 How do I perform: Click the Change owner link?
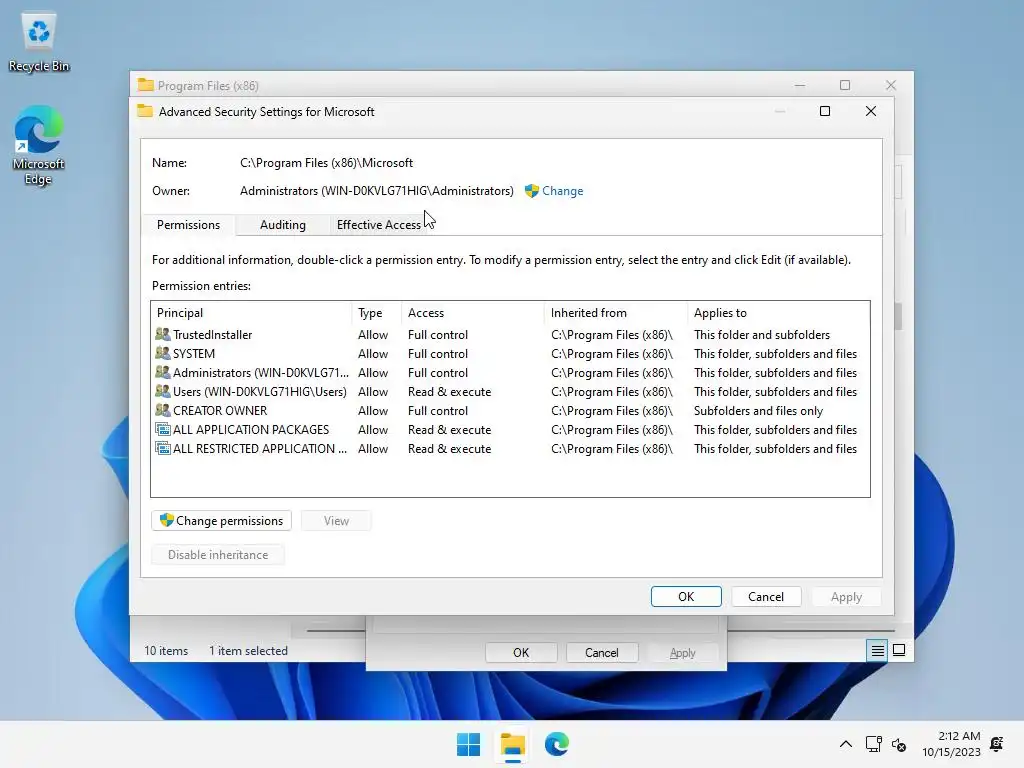coord(562,191)
